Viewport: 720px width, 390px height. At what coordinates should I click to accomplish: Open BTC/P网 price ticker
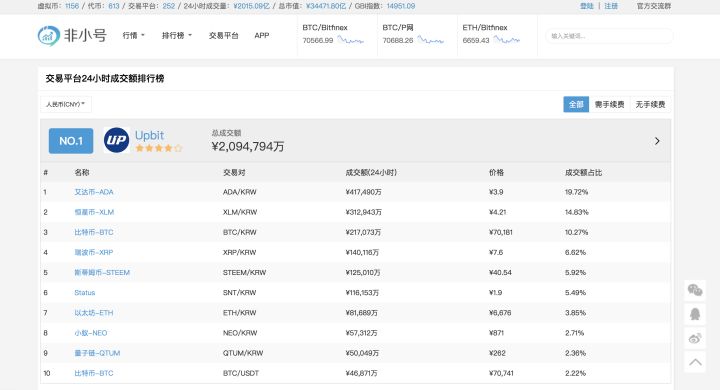pos(417,35)
